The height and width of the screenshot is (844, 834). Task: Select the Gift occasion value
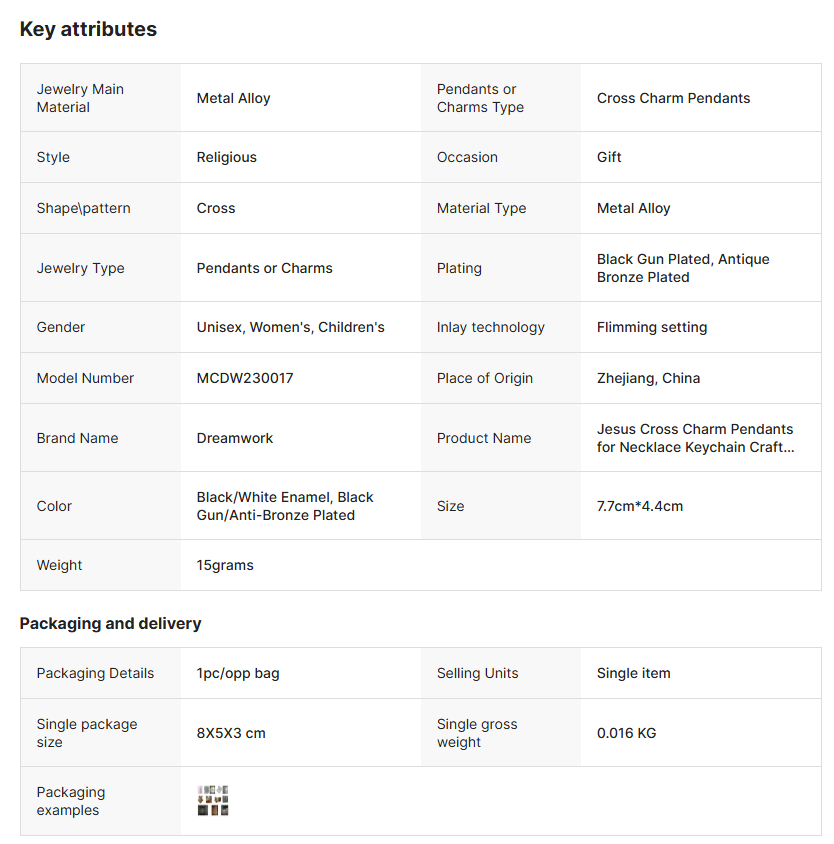tap(609, 157)
